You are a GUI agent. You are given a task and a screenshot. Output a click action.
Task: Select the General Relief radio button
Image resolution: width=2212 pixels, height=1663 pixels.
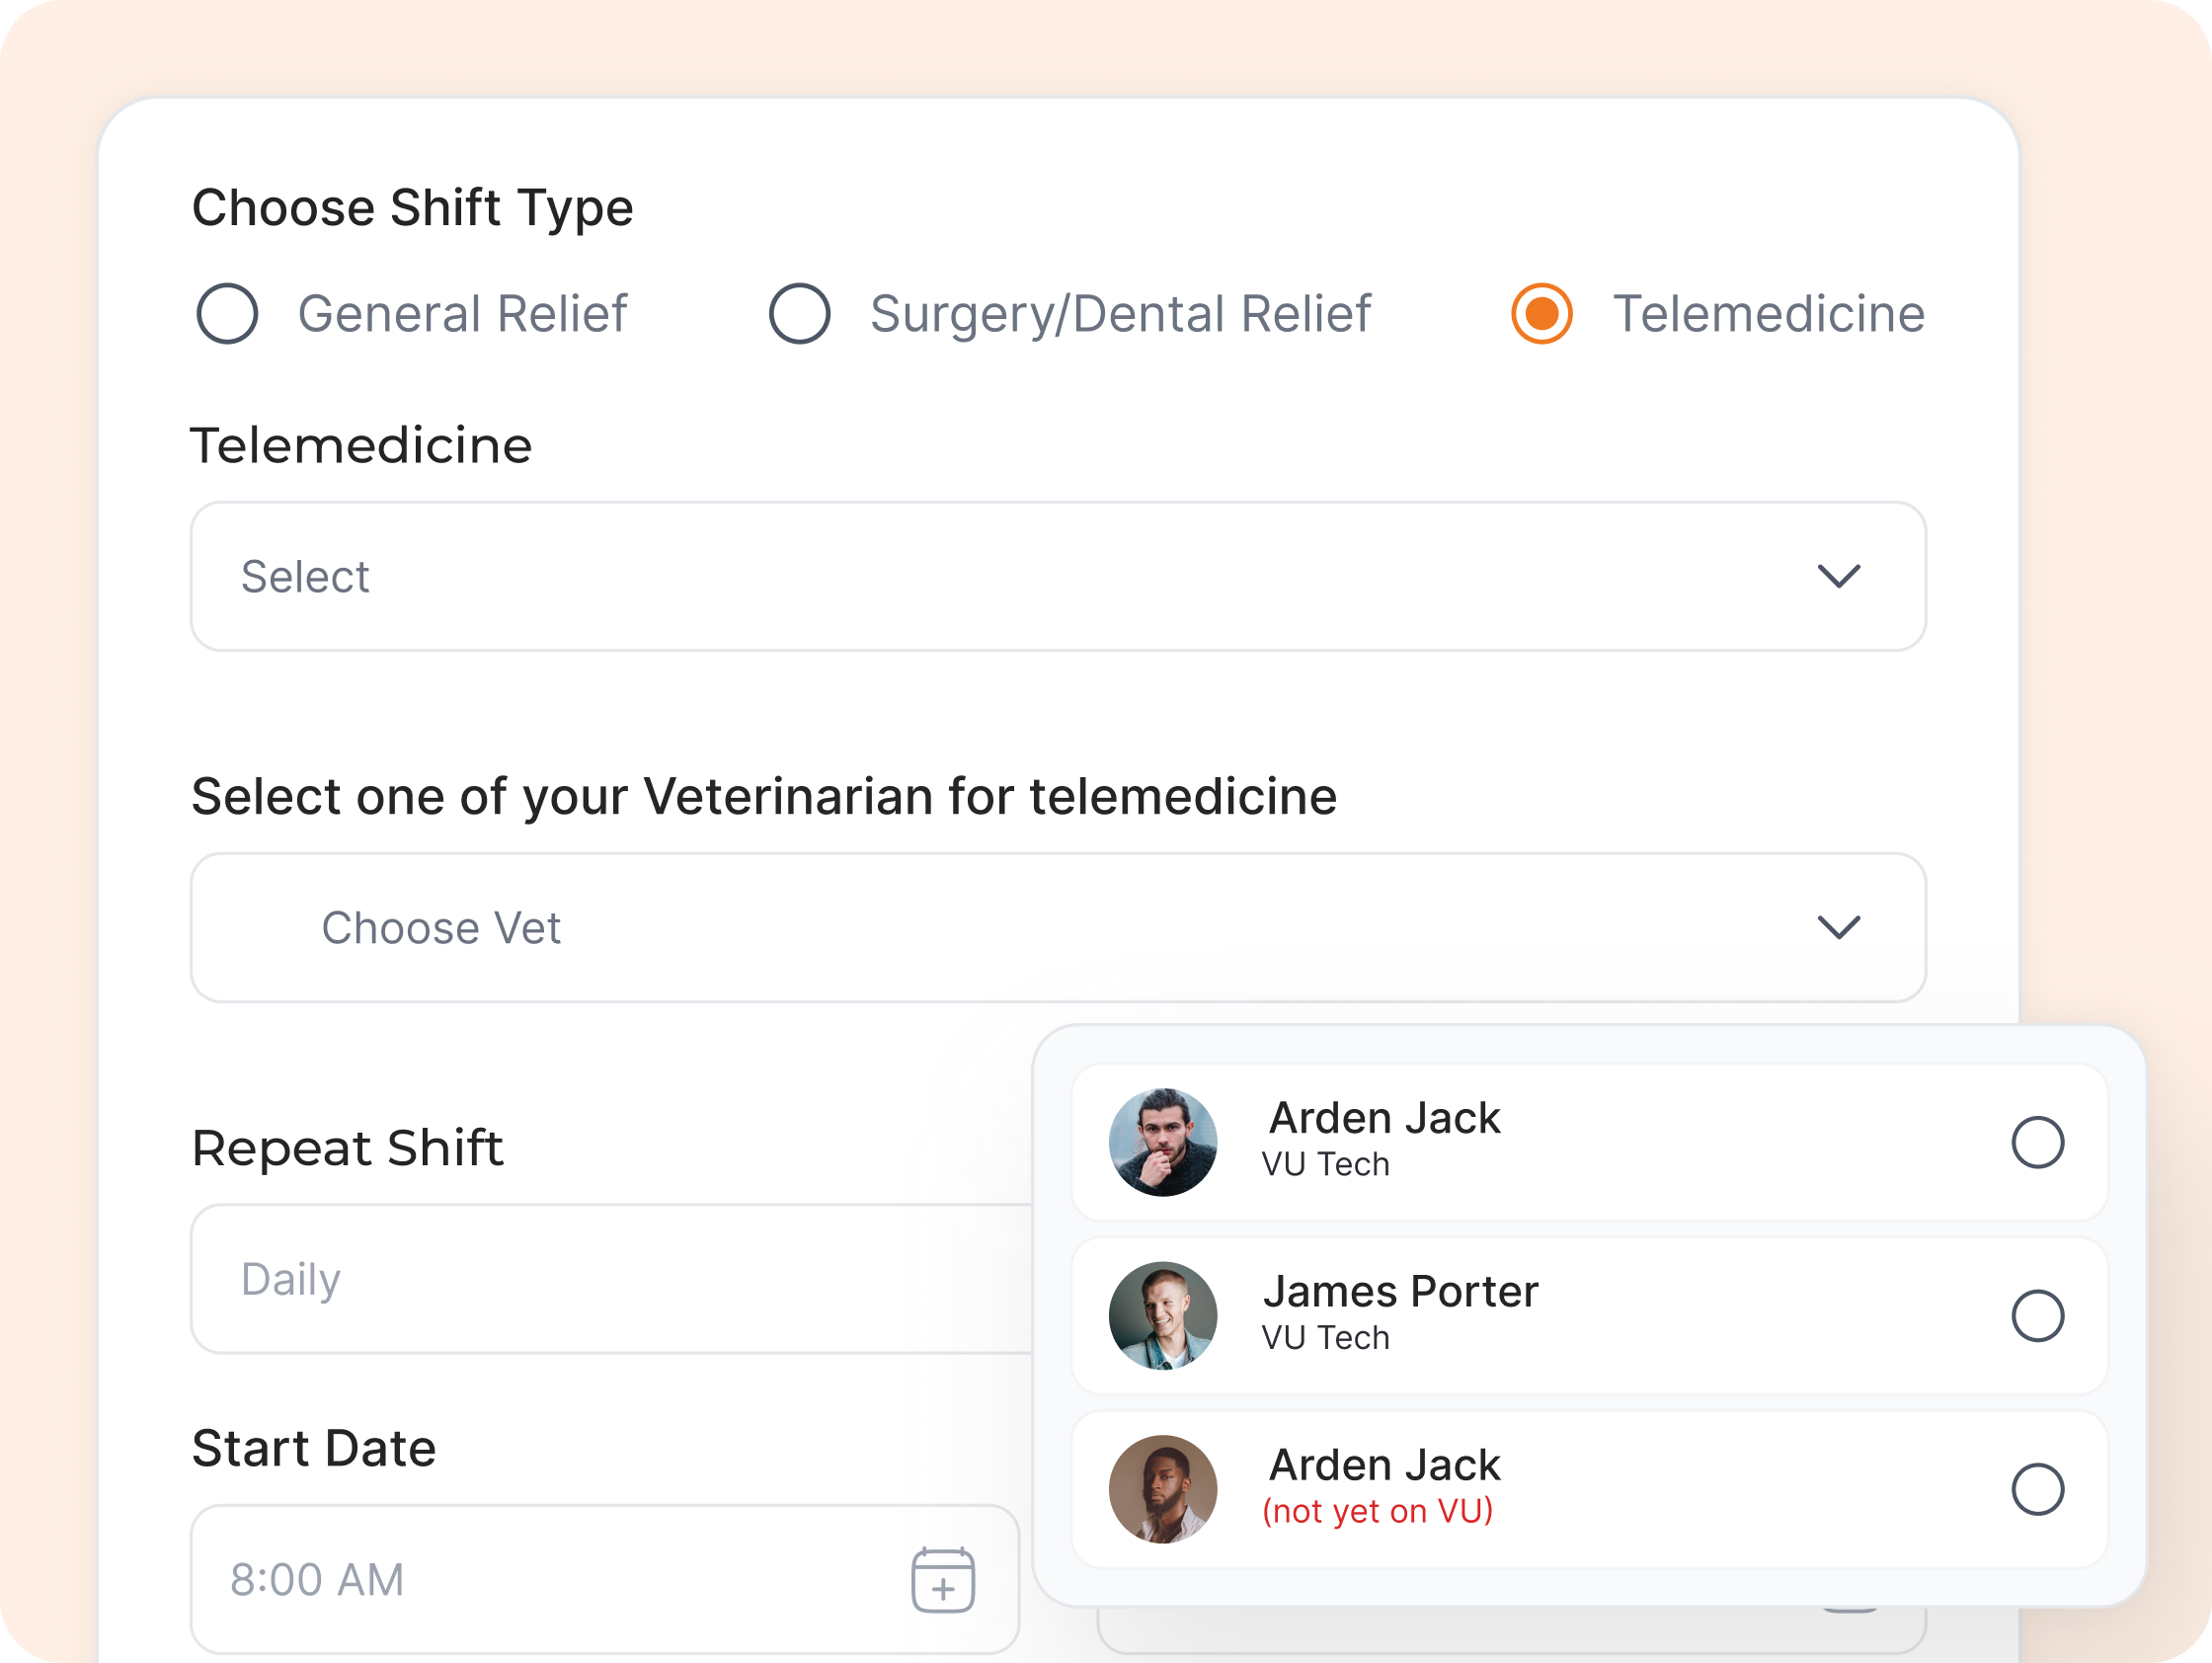(227, 314)
